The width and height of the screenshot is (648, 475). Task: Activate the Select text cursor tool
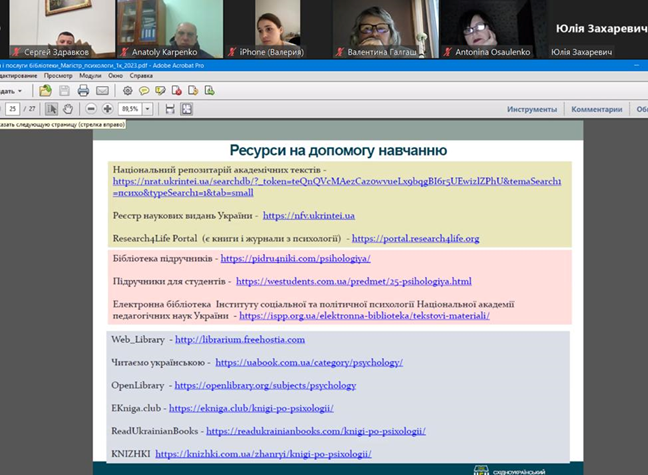click(x=52, y=109)
